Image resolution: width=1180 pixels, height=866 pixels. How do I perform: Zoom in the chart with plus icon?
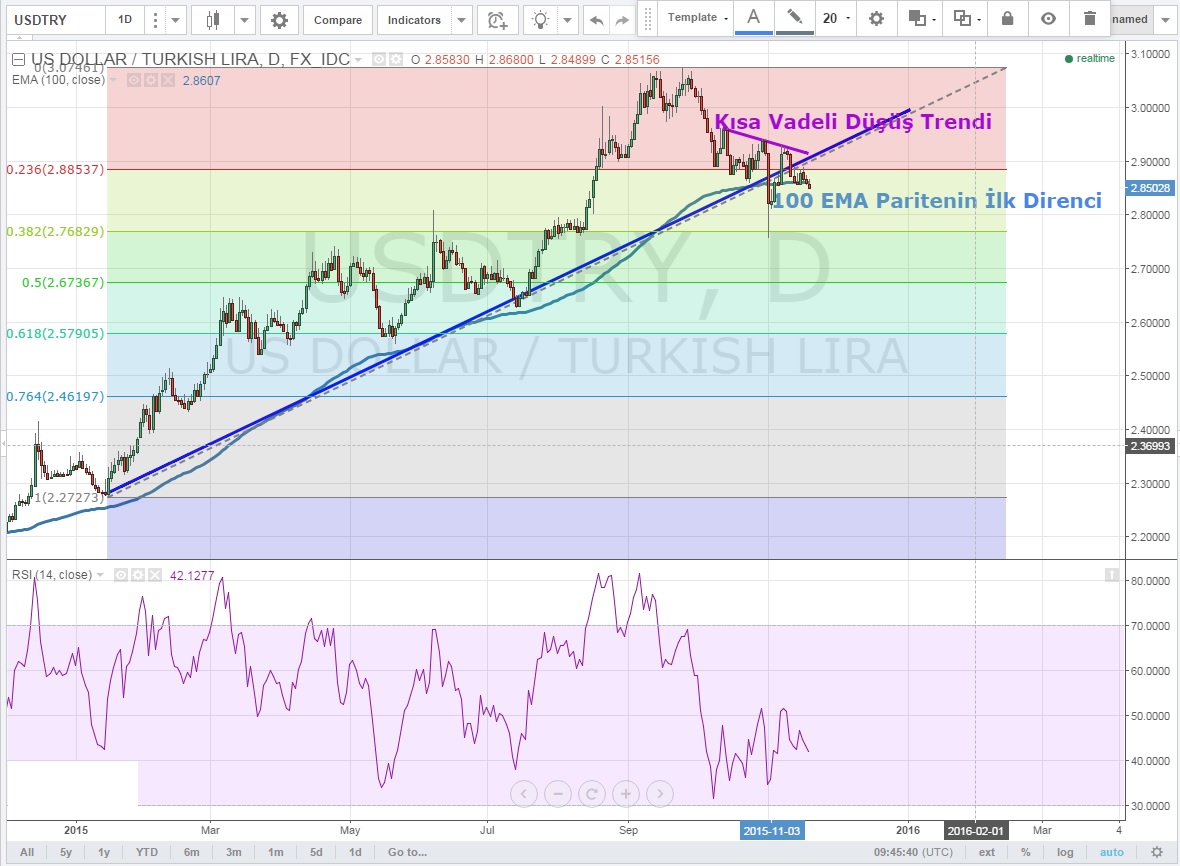pos(625,794)
